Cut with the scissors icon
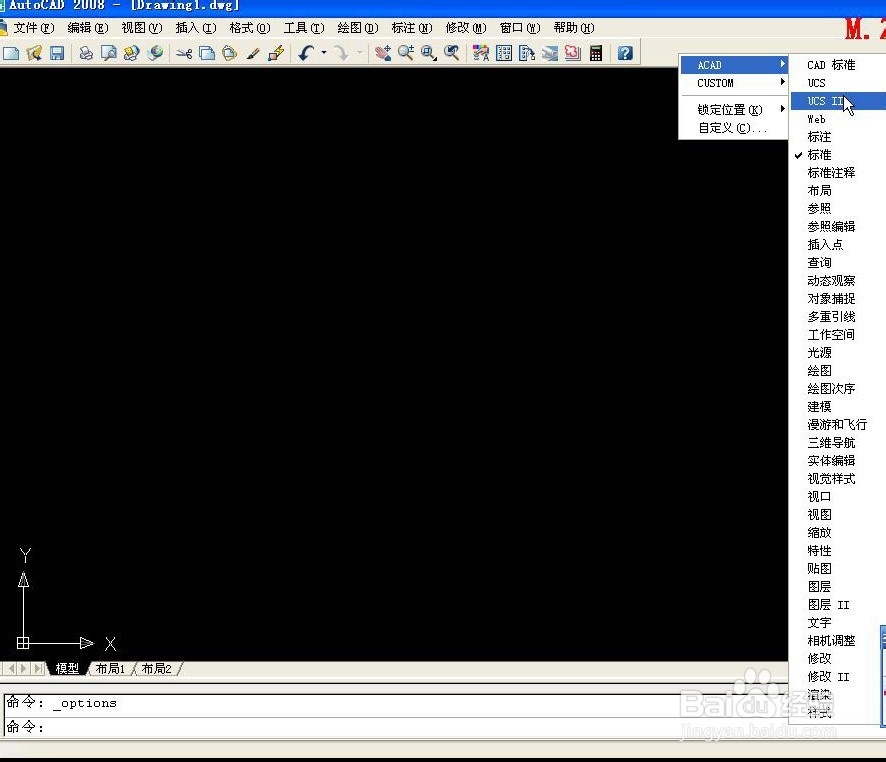Viewport: 886px width, 762px height. click(184, 54)
